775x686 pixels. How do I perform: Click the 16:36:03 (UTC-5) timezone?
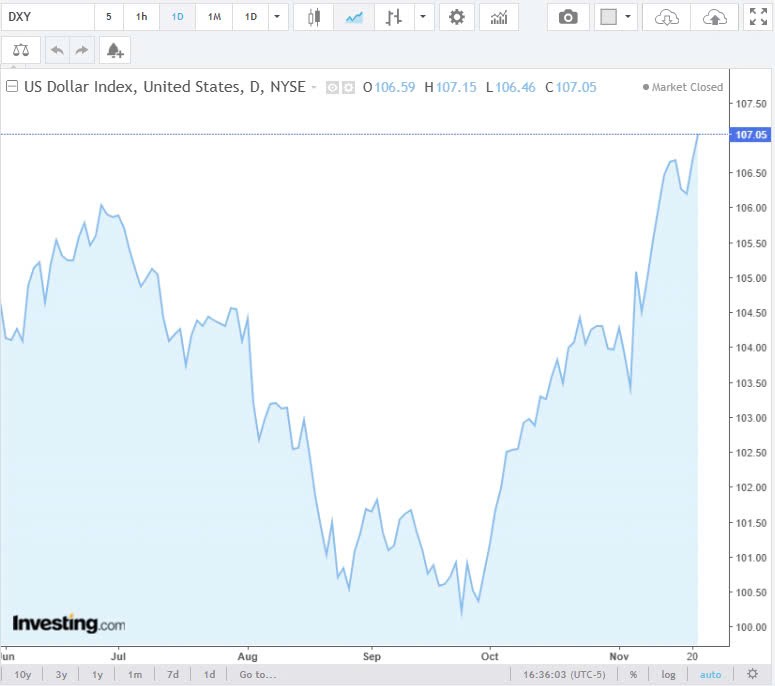564,675
